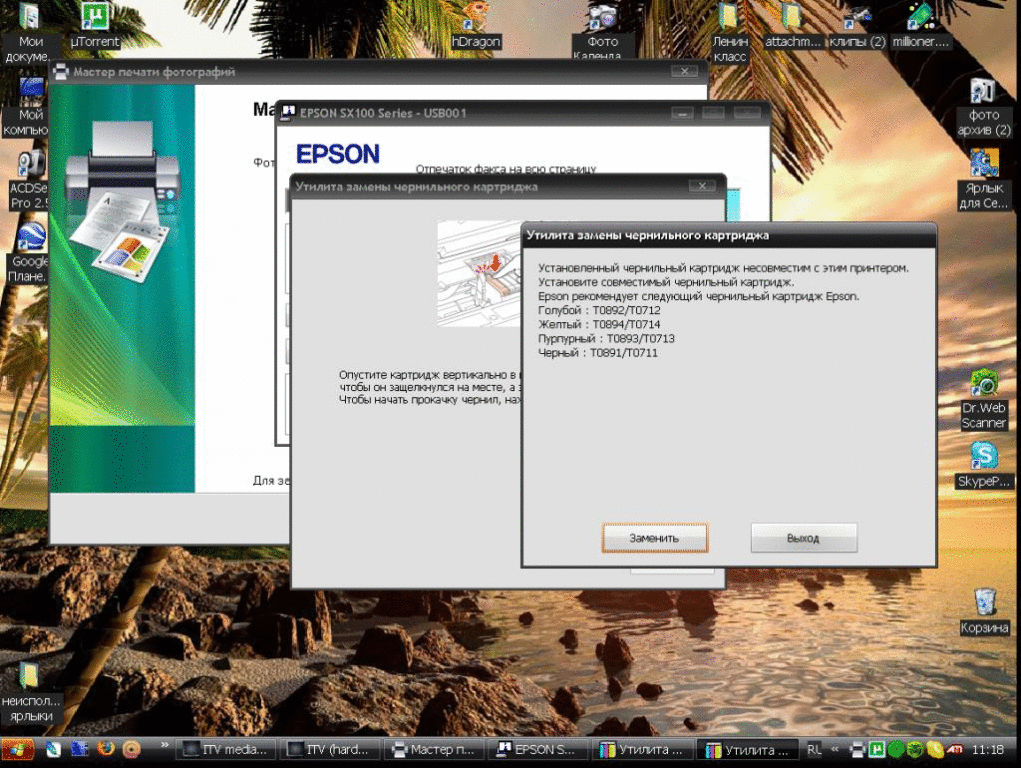Switch to EPSON S... taskbar window
The height and width of the screenshot is (768, 1021).
(538, 750)
